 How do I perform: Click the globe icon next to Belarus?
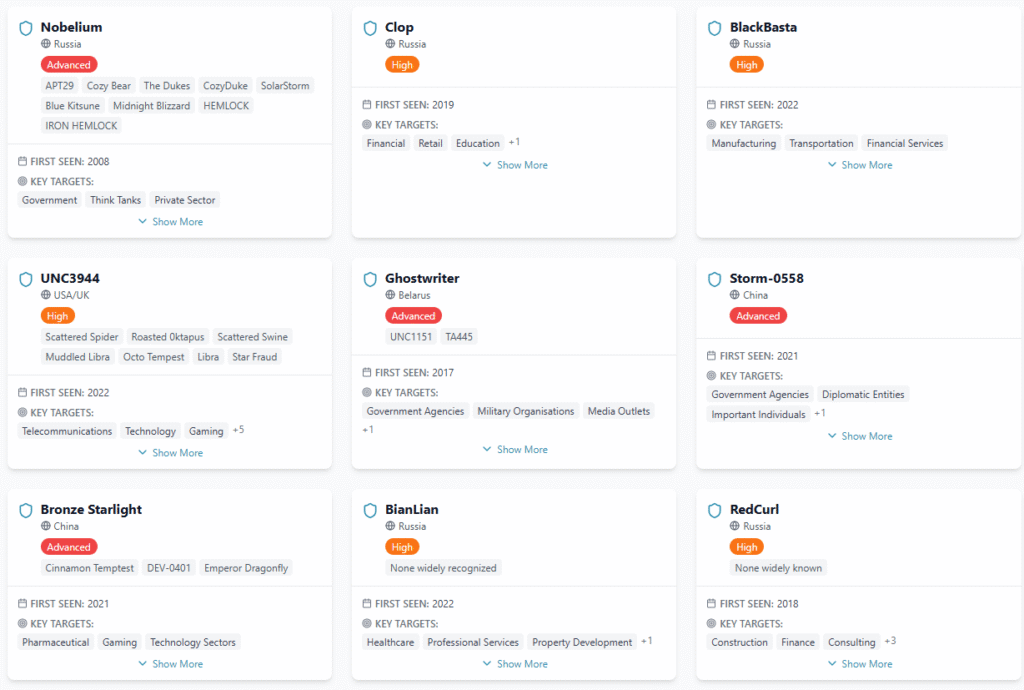390,295
